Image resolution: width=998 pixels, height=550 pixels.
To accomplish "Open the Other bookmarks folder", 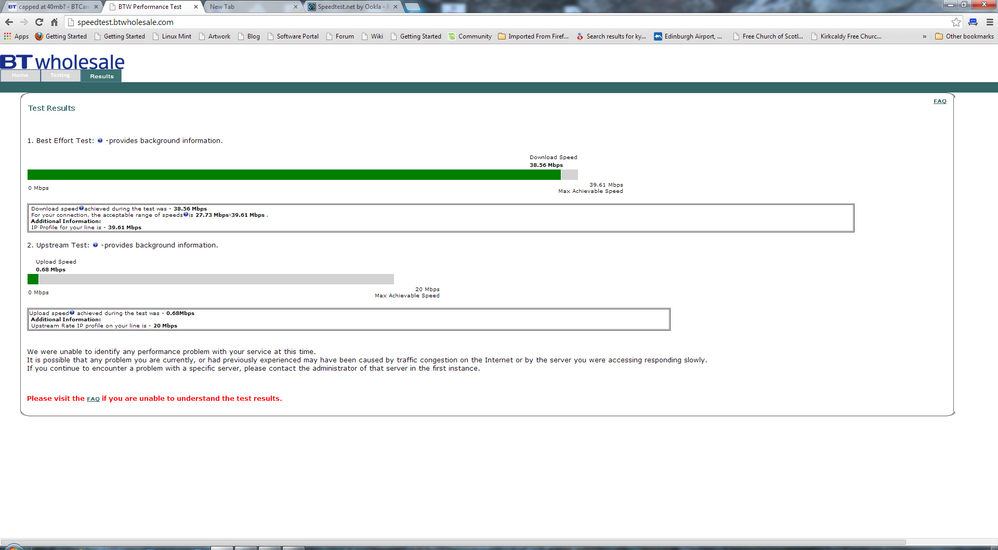I will [x=964, y=36].
